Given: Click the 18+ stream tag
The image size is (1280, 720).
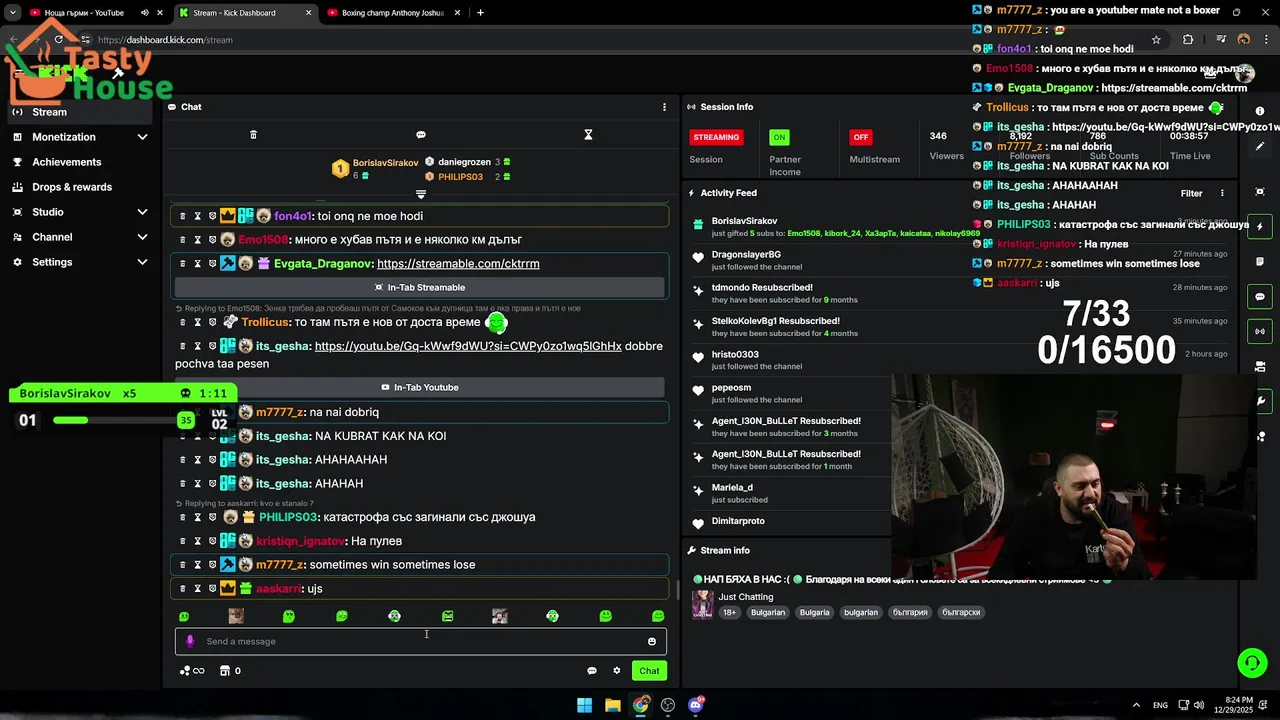Looking at the screenshot, I should point(729,612).
